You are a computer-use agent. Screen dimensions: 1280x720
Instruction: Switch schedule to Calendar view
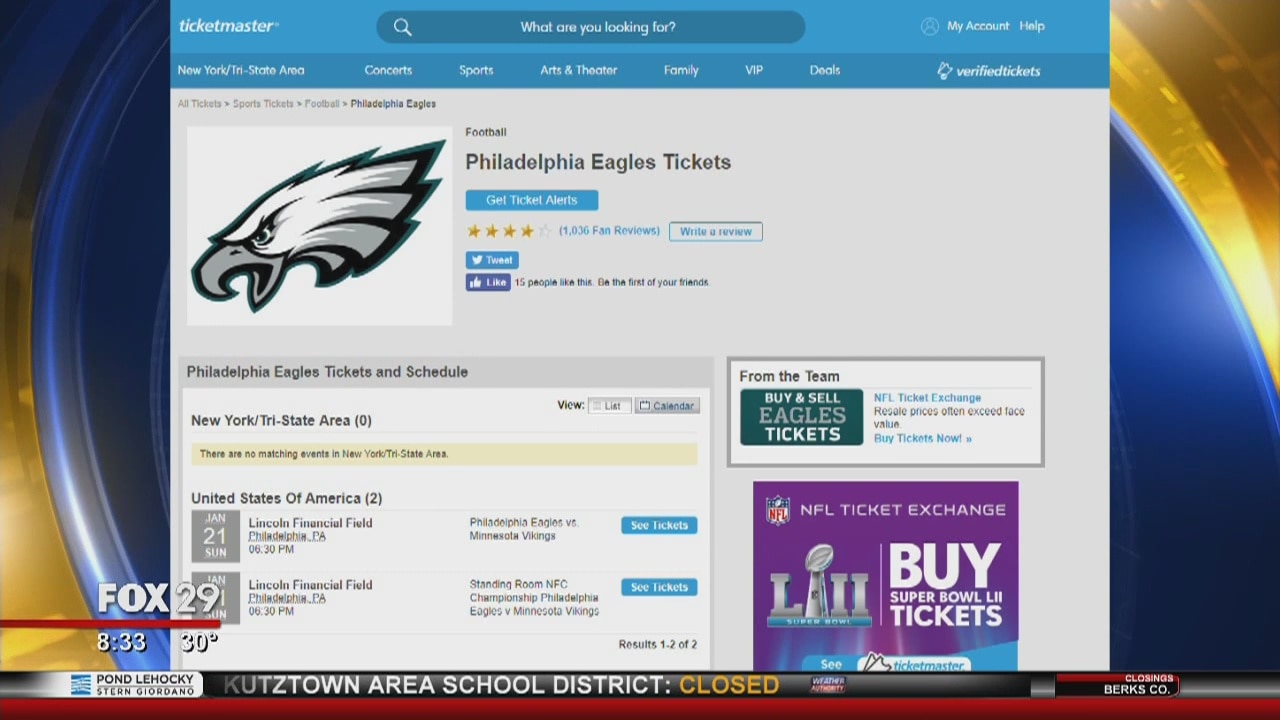pyautogui.click(x=667, y=406)
